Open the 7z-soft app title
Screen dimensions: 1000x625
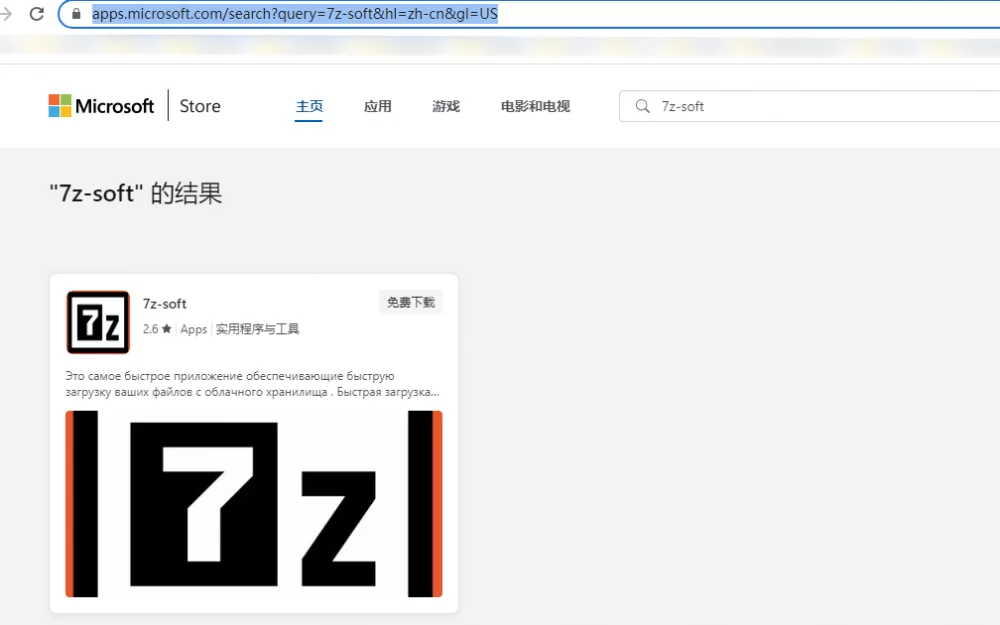[165, 304]
